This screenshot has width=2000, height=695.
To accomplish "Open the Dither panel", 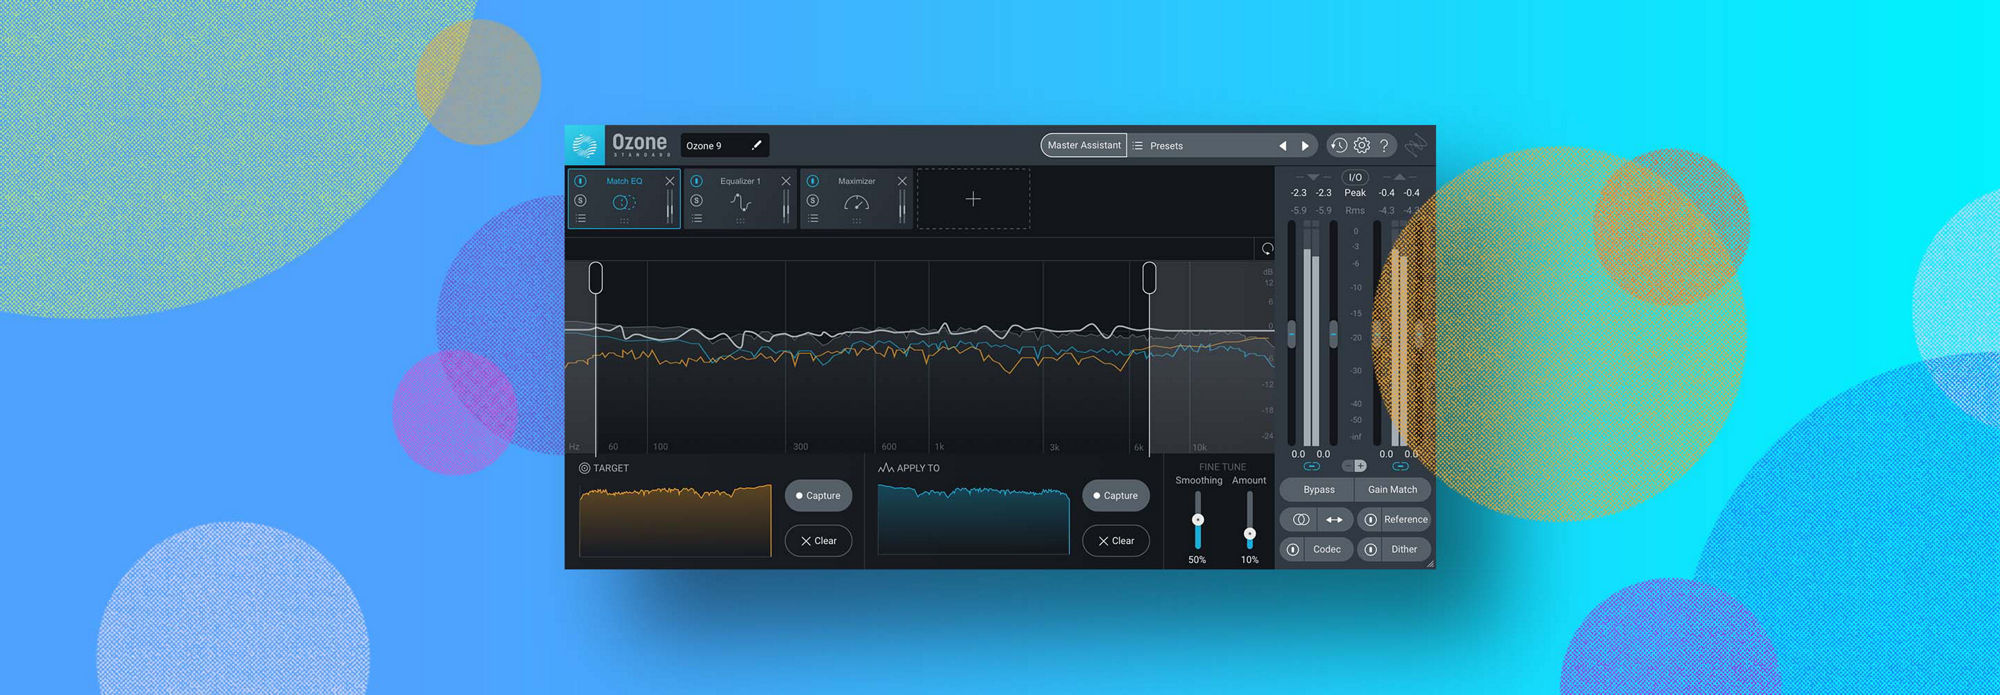I will (1404, 550).
